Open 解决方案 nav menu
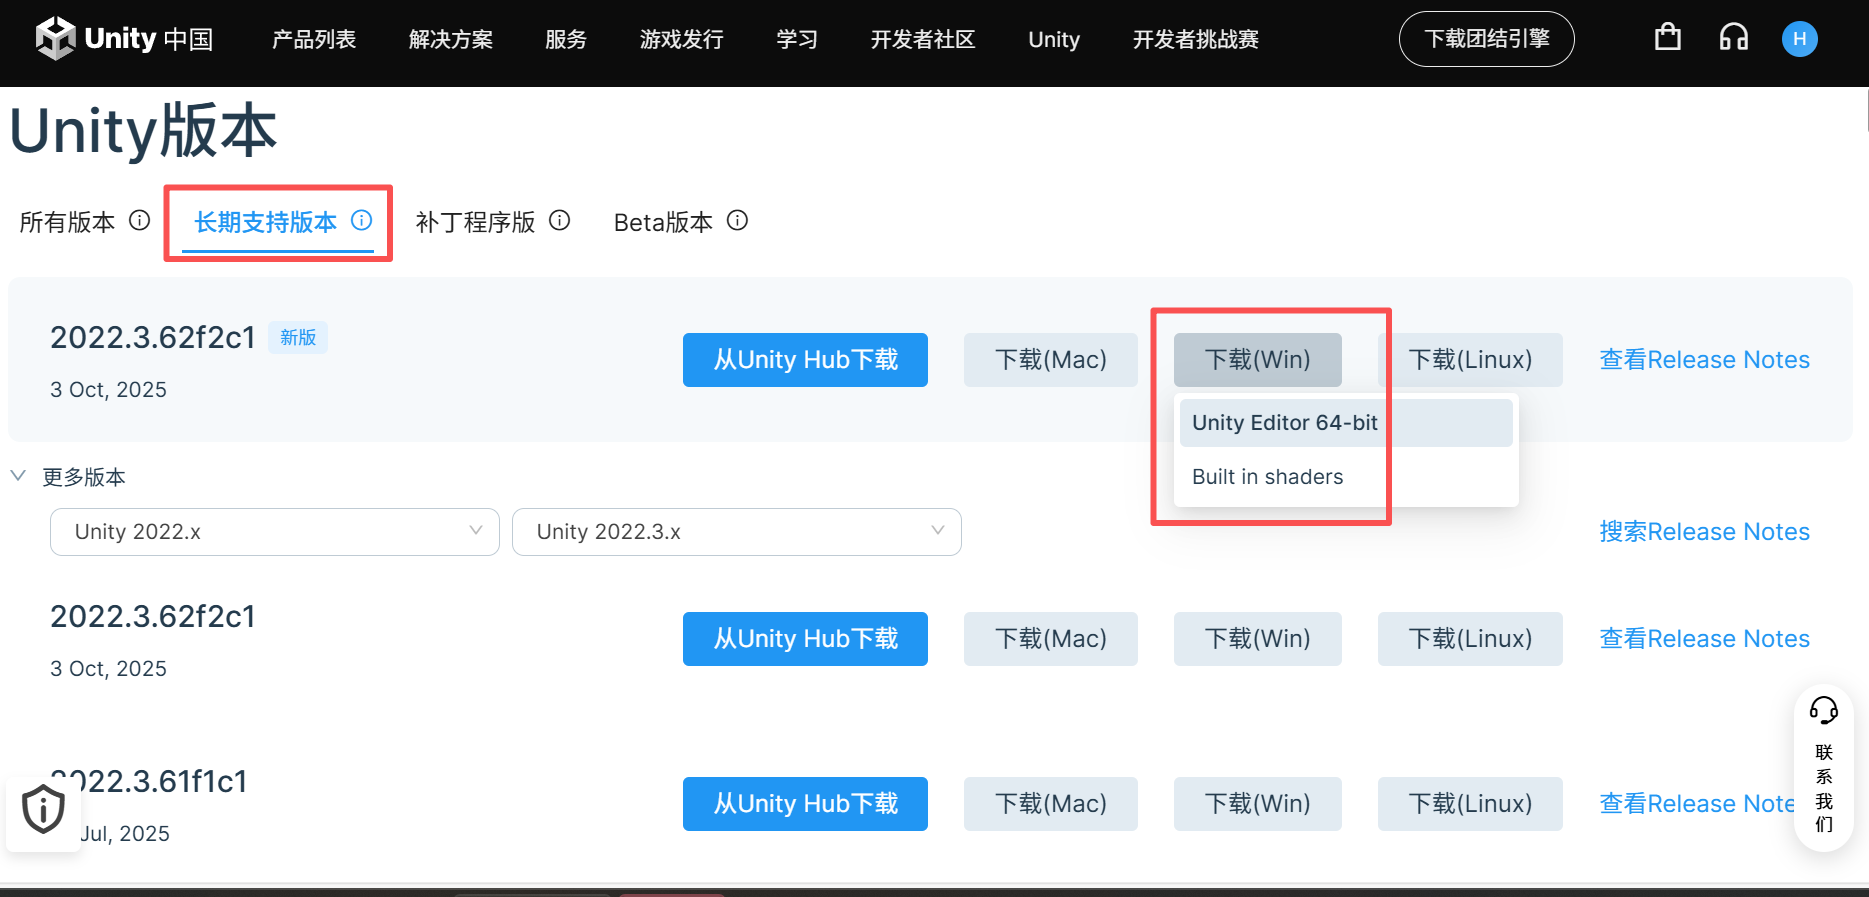The height and width of the screenshot is (897, 1869). [x=451, y=39]
